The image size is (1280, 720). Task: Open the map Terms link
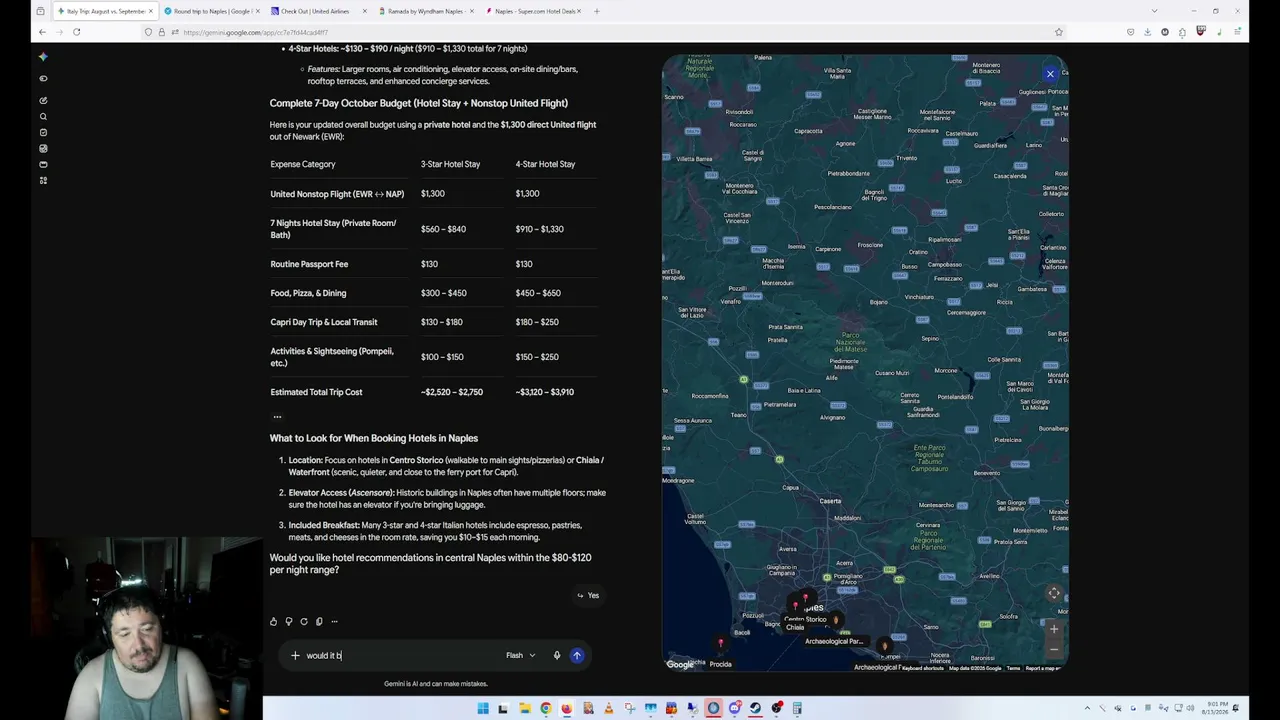1013,668
